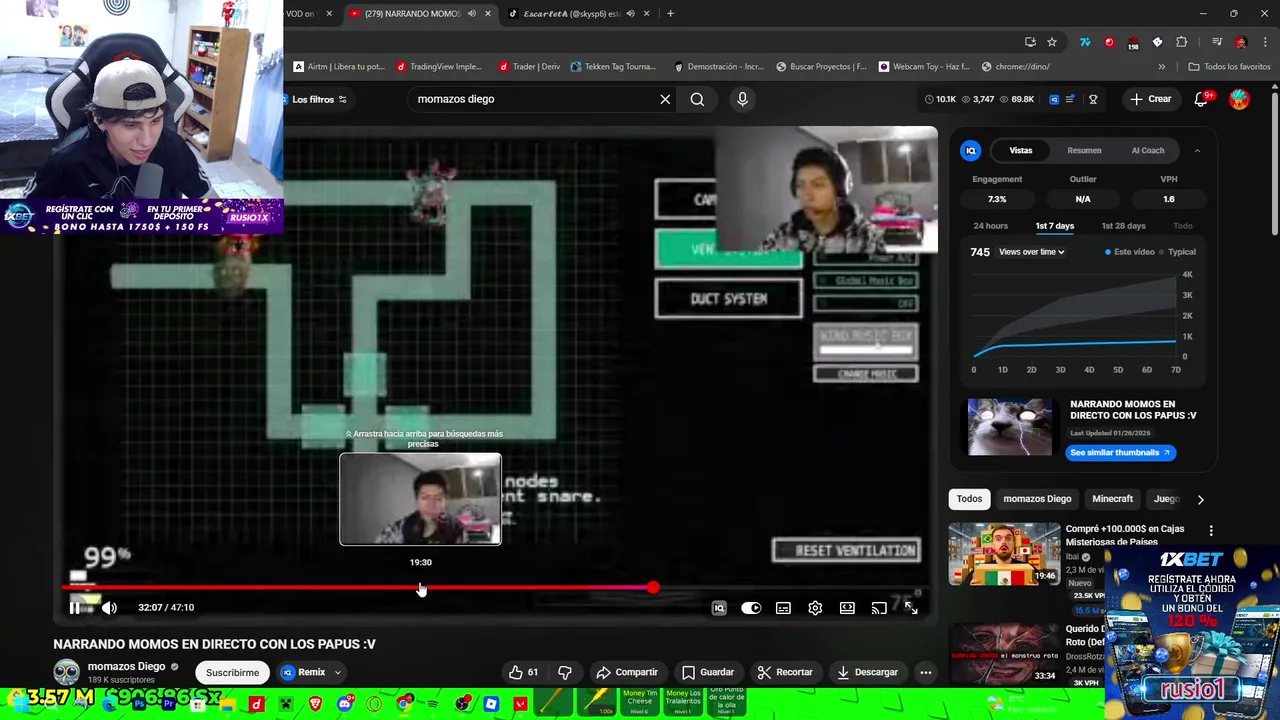Select the 24 hours range
The image size is (1280, 720).
coord(991,226)
